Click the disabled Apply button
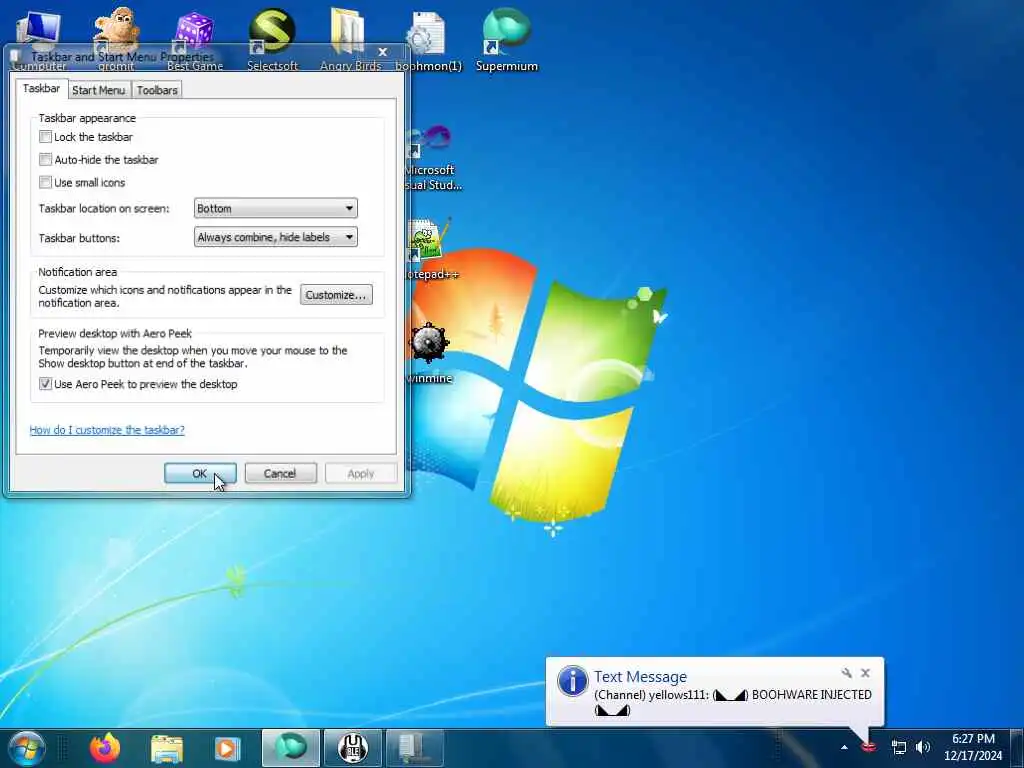The height and width of the screenshot is (768, 1024). [360, 473]
